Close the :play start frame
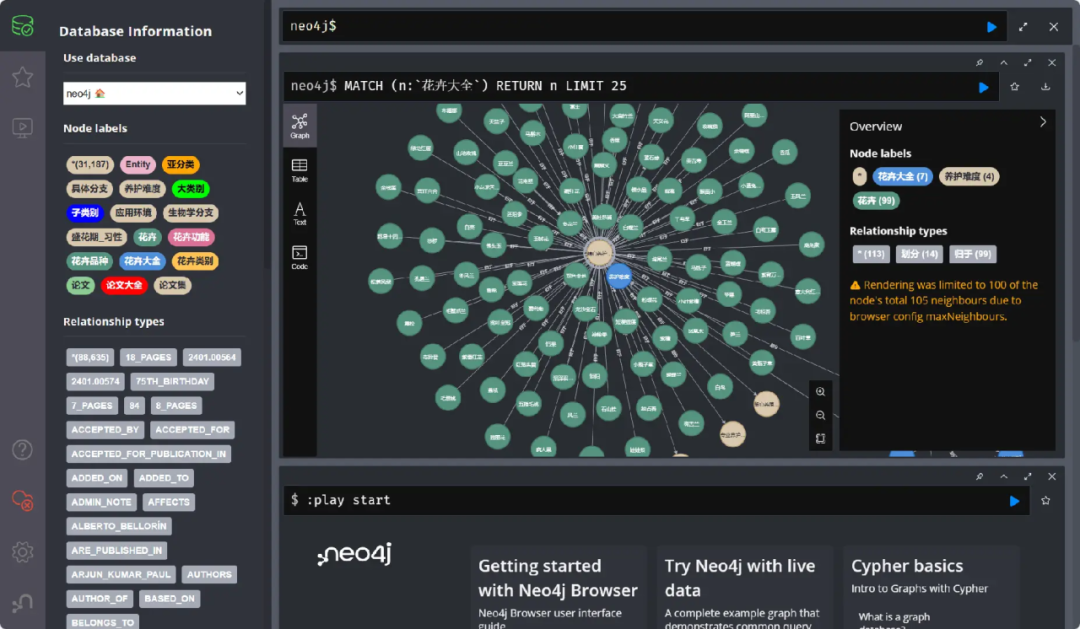The height and width of the screenshot is (629, 1080). tap(1052, 477)
